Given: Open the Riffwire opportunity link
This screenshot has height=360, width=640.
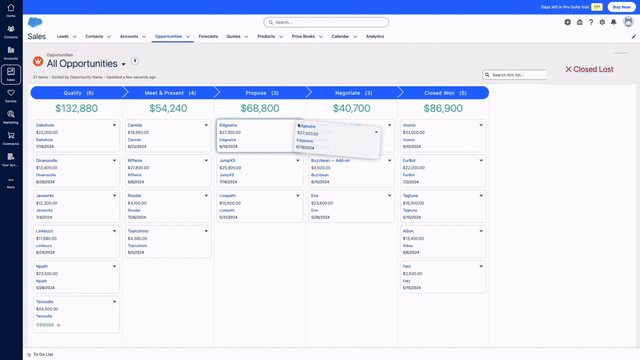Looking at the screenshot, I should (x=135, y=160).
